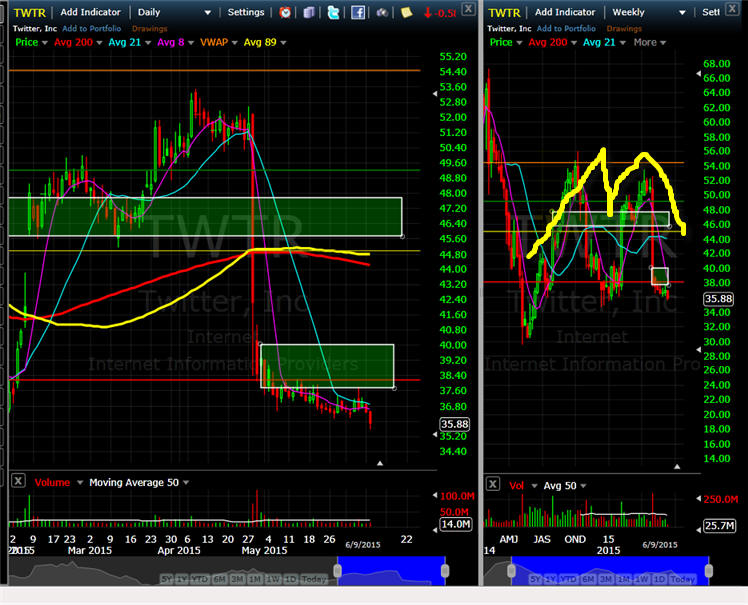Close the Volume panel in daily chart

(x=18, y=482)
